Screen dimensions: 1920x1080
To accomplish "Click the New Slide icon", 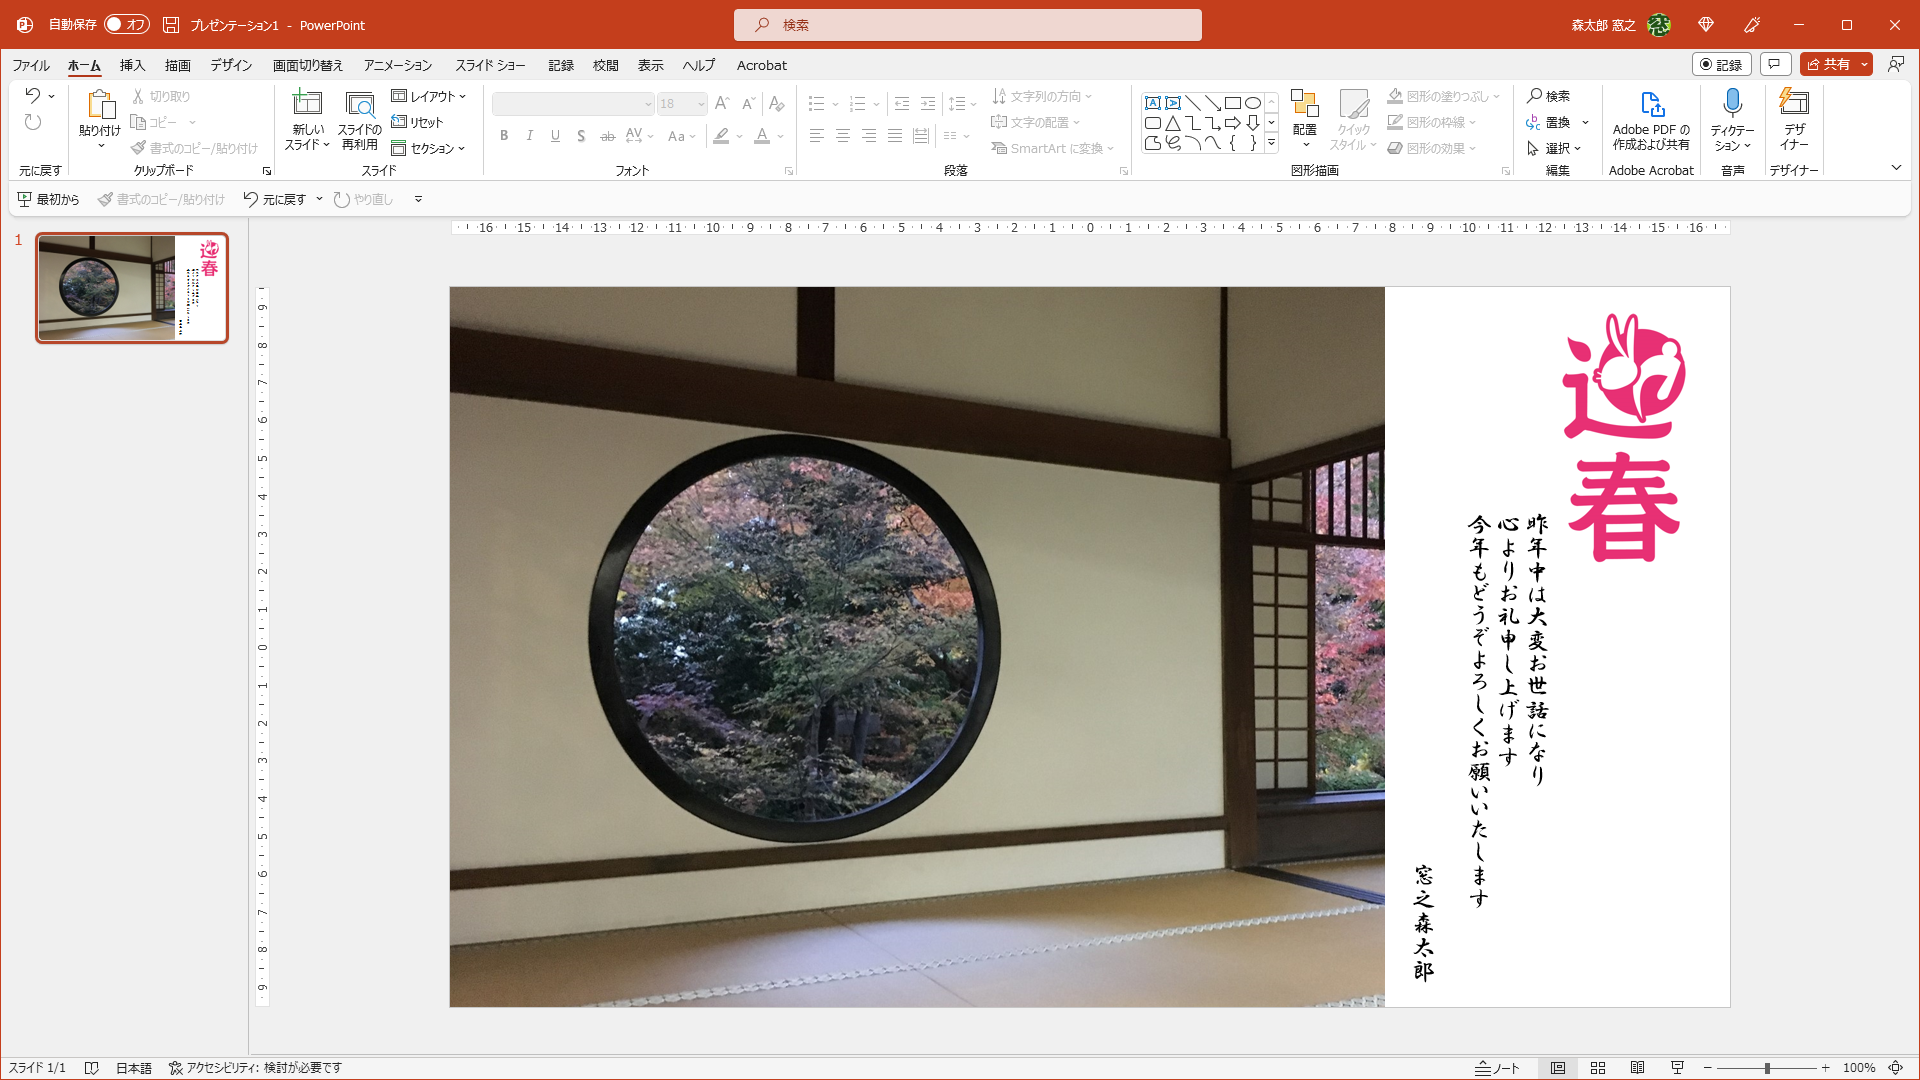I will coord(307,103).
